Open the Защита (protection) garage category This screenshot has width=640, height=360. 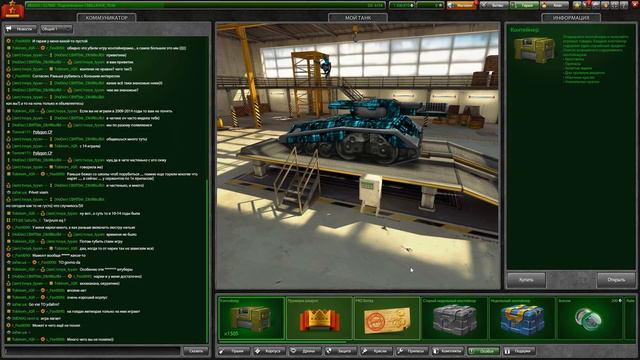coord(340,351)
